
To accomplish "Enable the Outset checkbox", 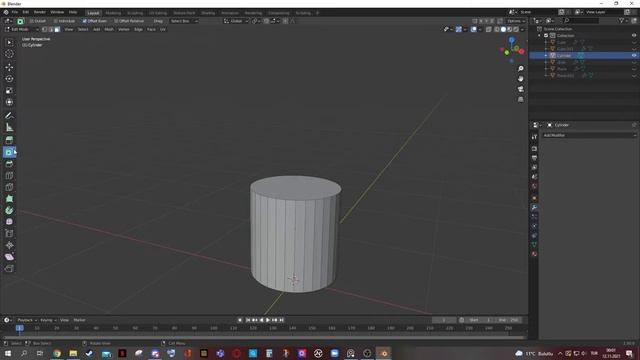I will [31, 21].
